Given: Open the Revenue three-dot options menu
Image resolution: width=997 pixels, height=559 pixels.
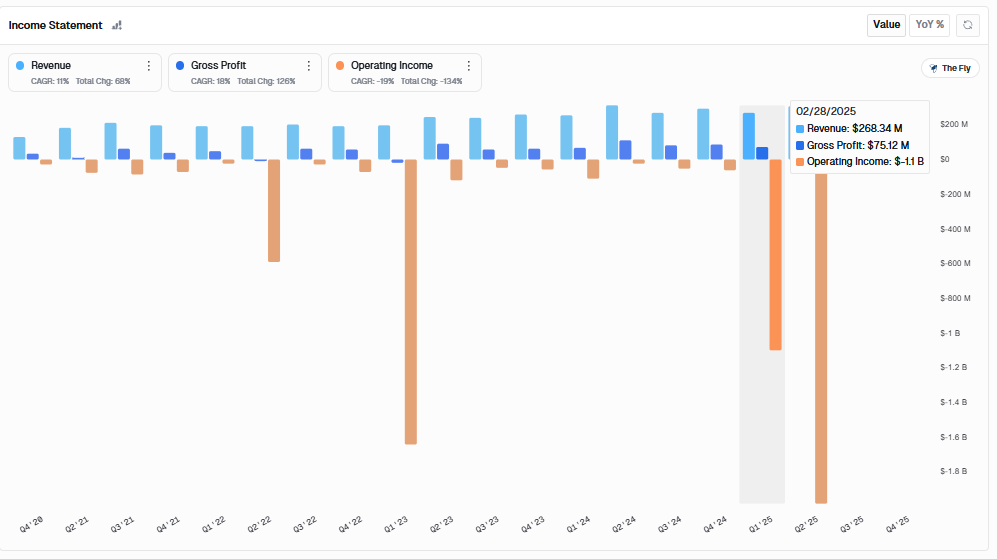Looking at the screenshot, I should tap(149, 66).
